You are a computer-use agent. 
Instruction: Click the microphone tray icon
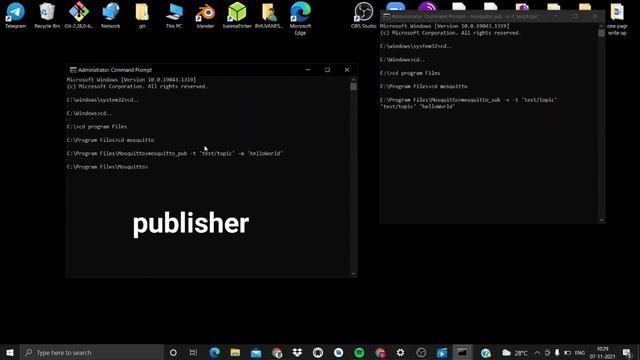coord(557,353)
